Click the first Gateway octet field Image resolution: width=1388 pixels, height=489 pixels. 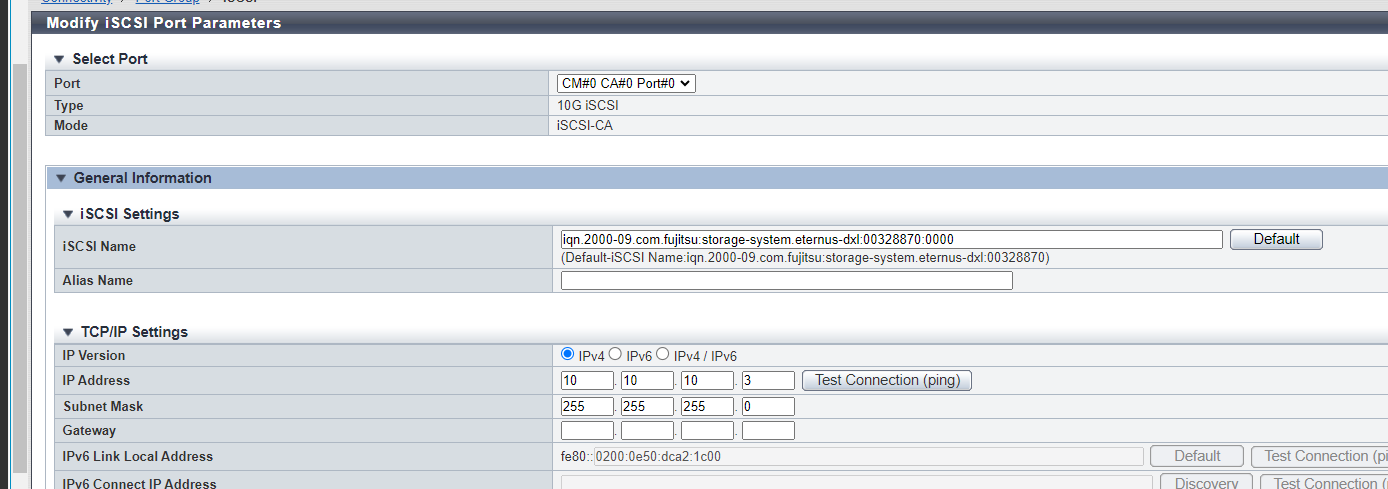coord(587,431)
